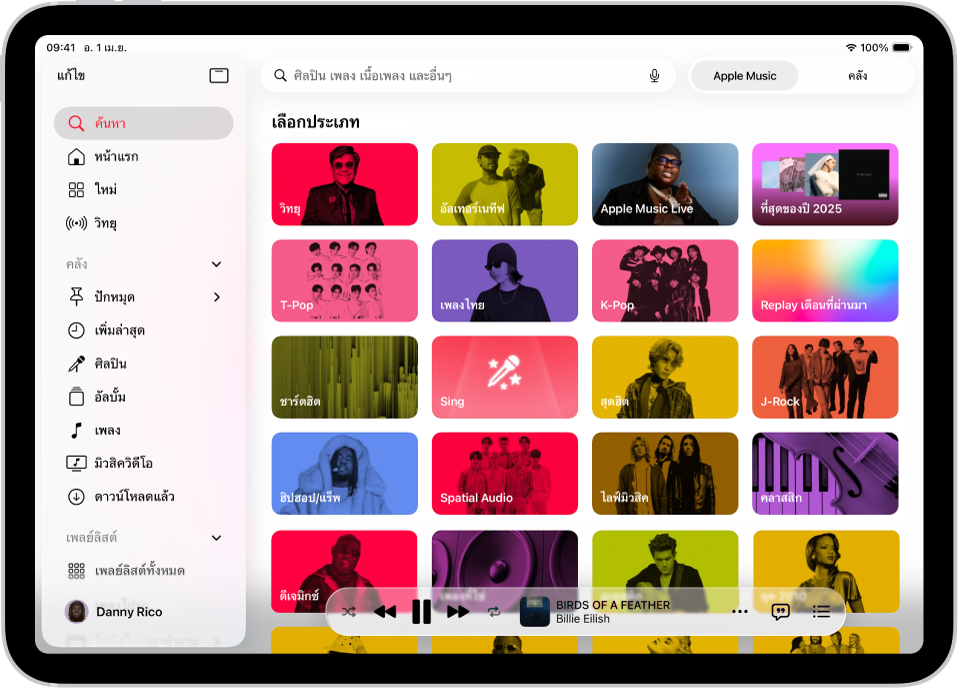963x689 pixels.
Task: Click the BIRDS OF A FEATHER song title
Action: click(x=613, y=605)
